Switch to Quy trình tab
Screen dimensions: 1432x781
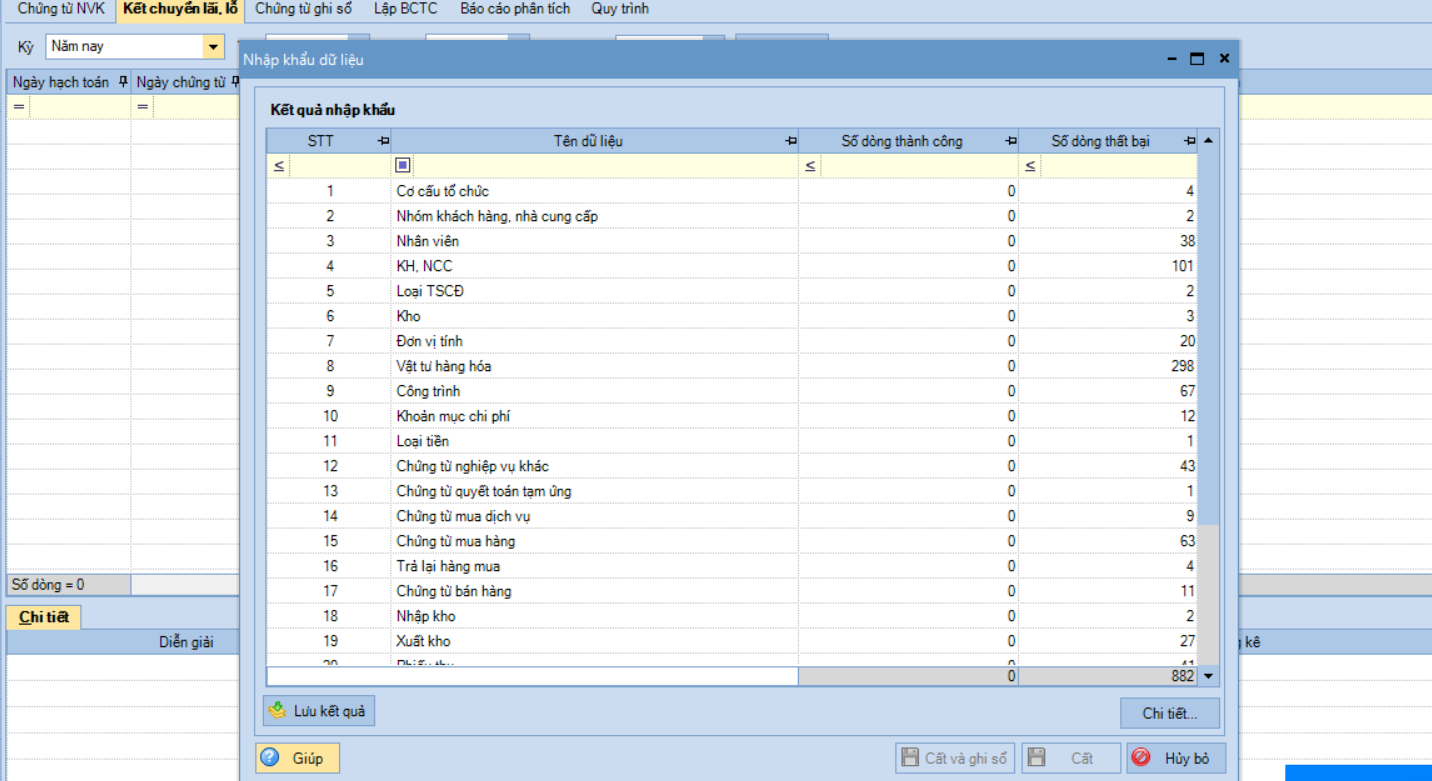620,9
